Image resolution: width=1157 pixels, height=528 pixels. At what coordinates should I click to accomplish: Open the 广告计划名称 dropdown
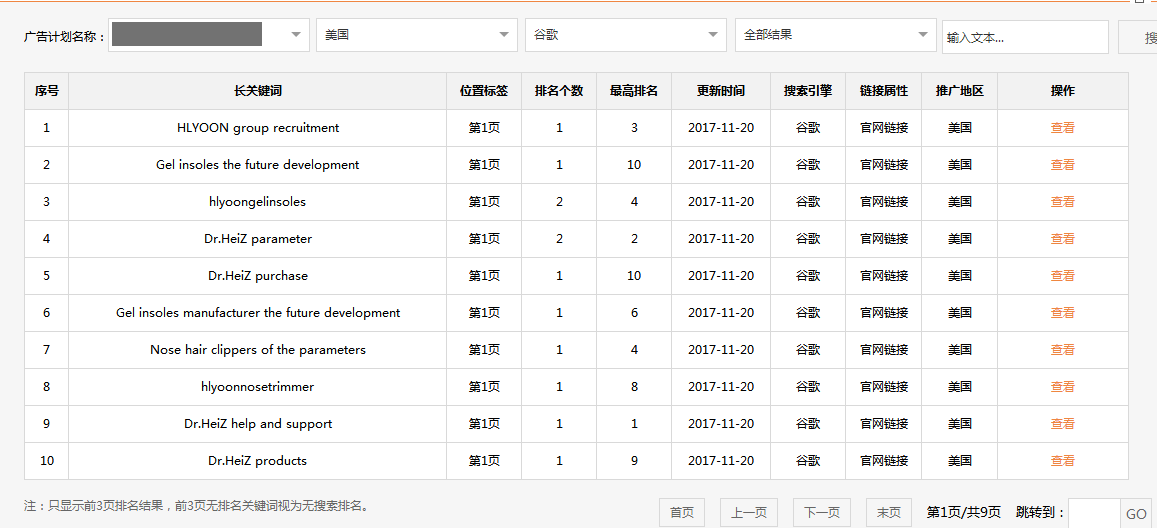(209, 35)
